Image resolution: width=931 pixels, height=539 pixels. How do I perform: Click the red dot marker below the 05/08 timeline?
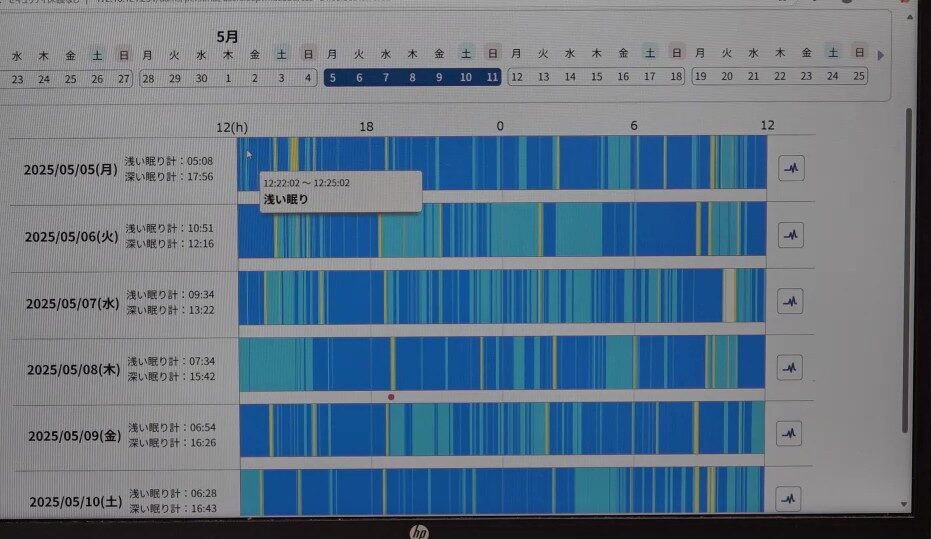click(x=391, y=397)
